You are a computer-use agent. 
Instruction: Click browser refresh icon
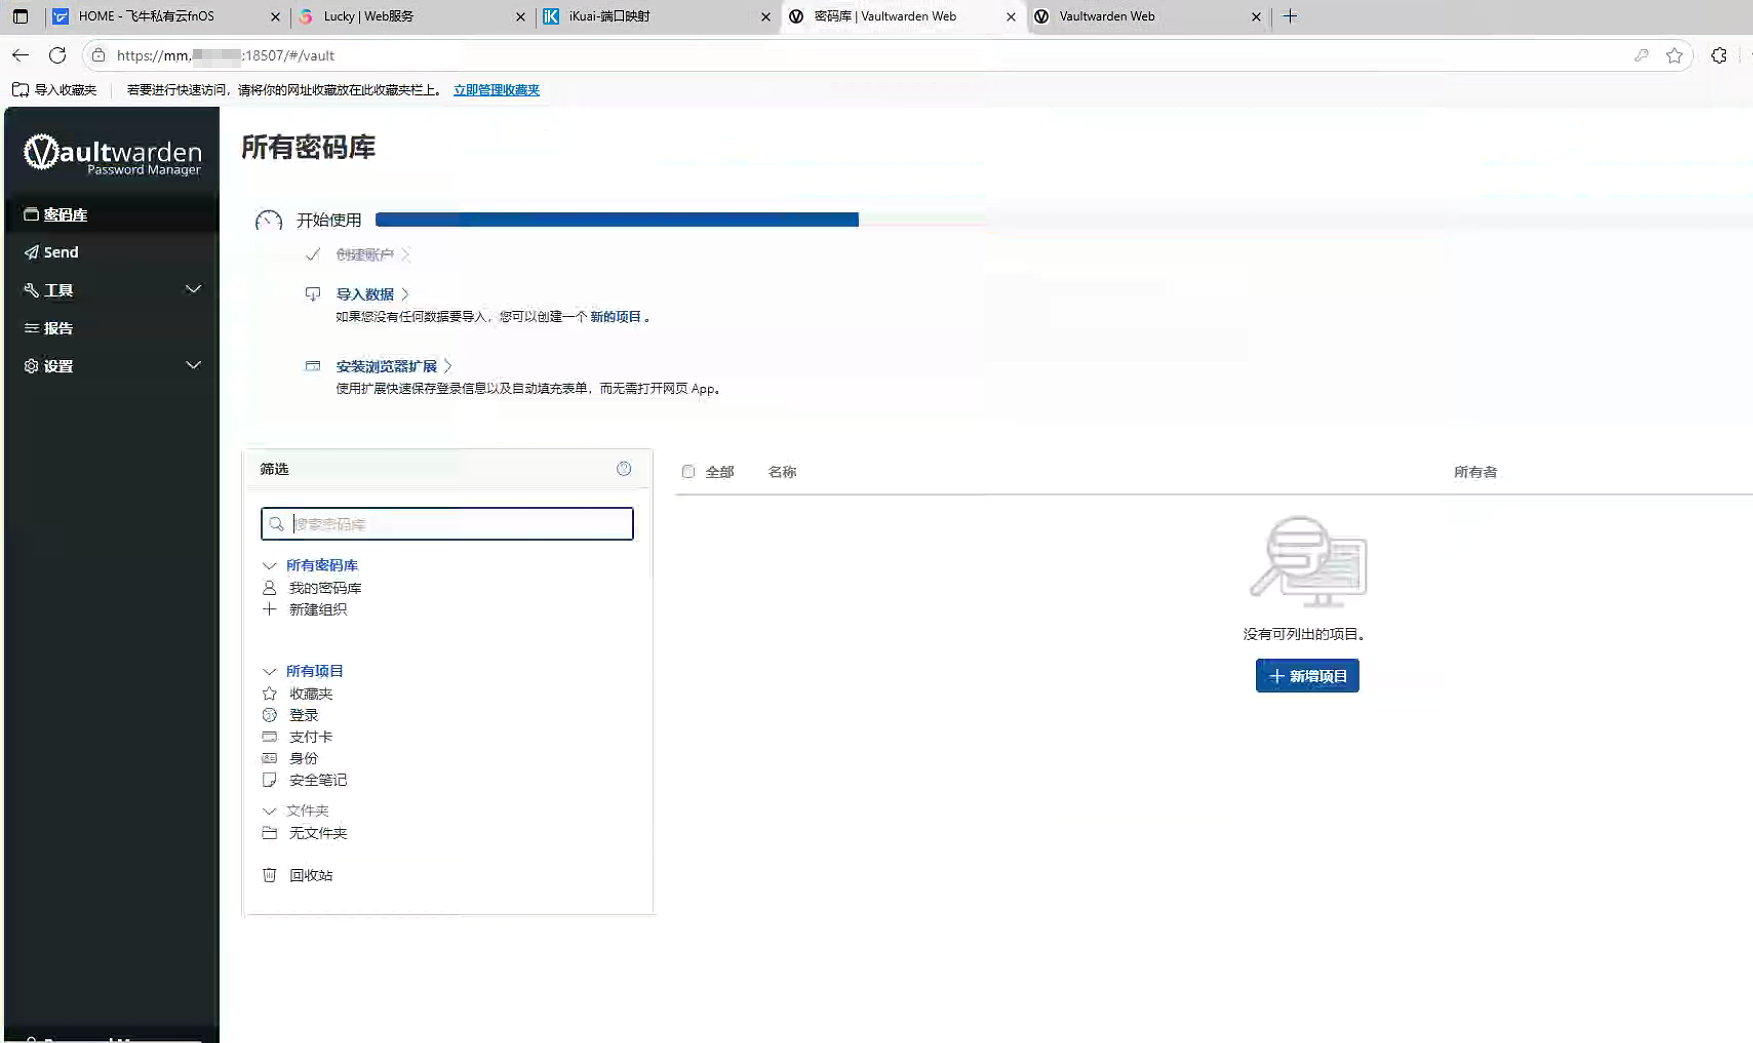(58, 56)
